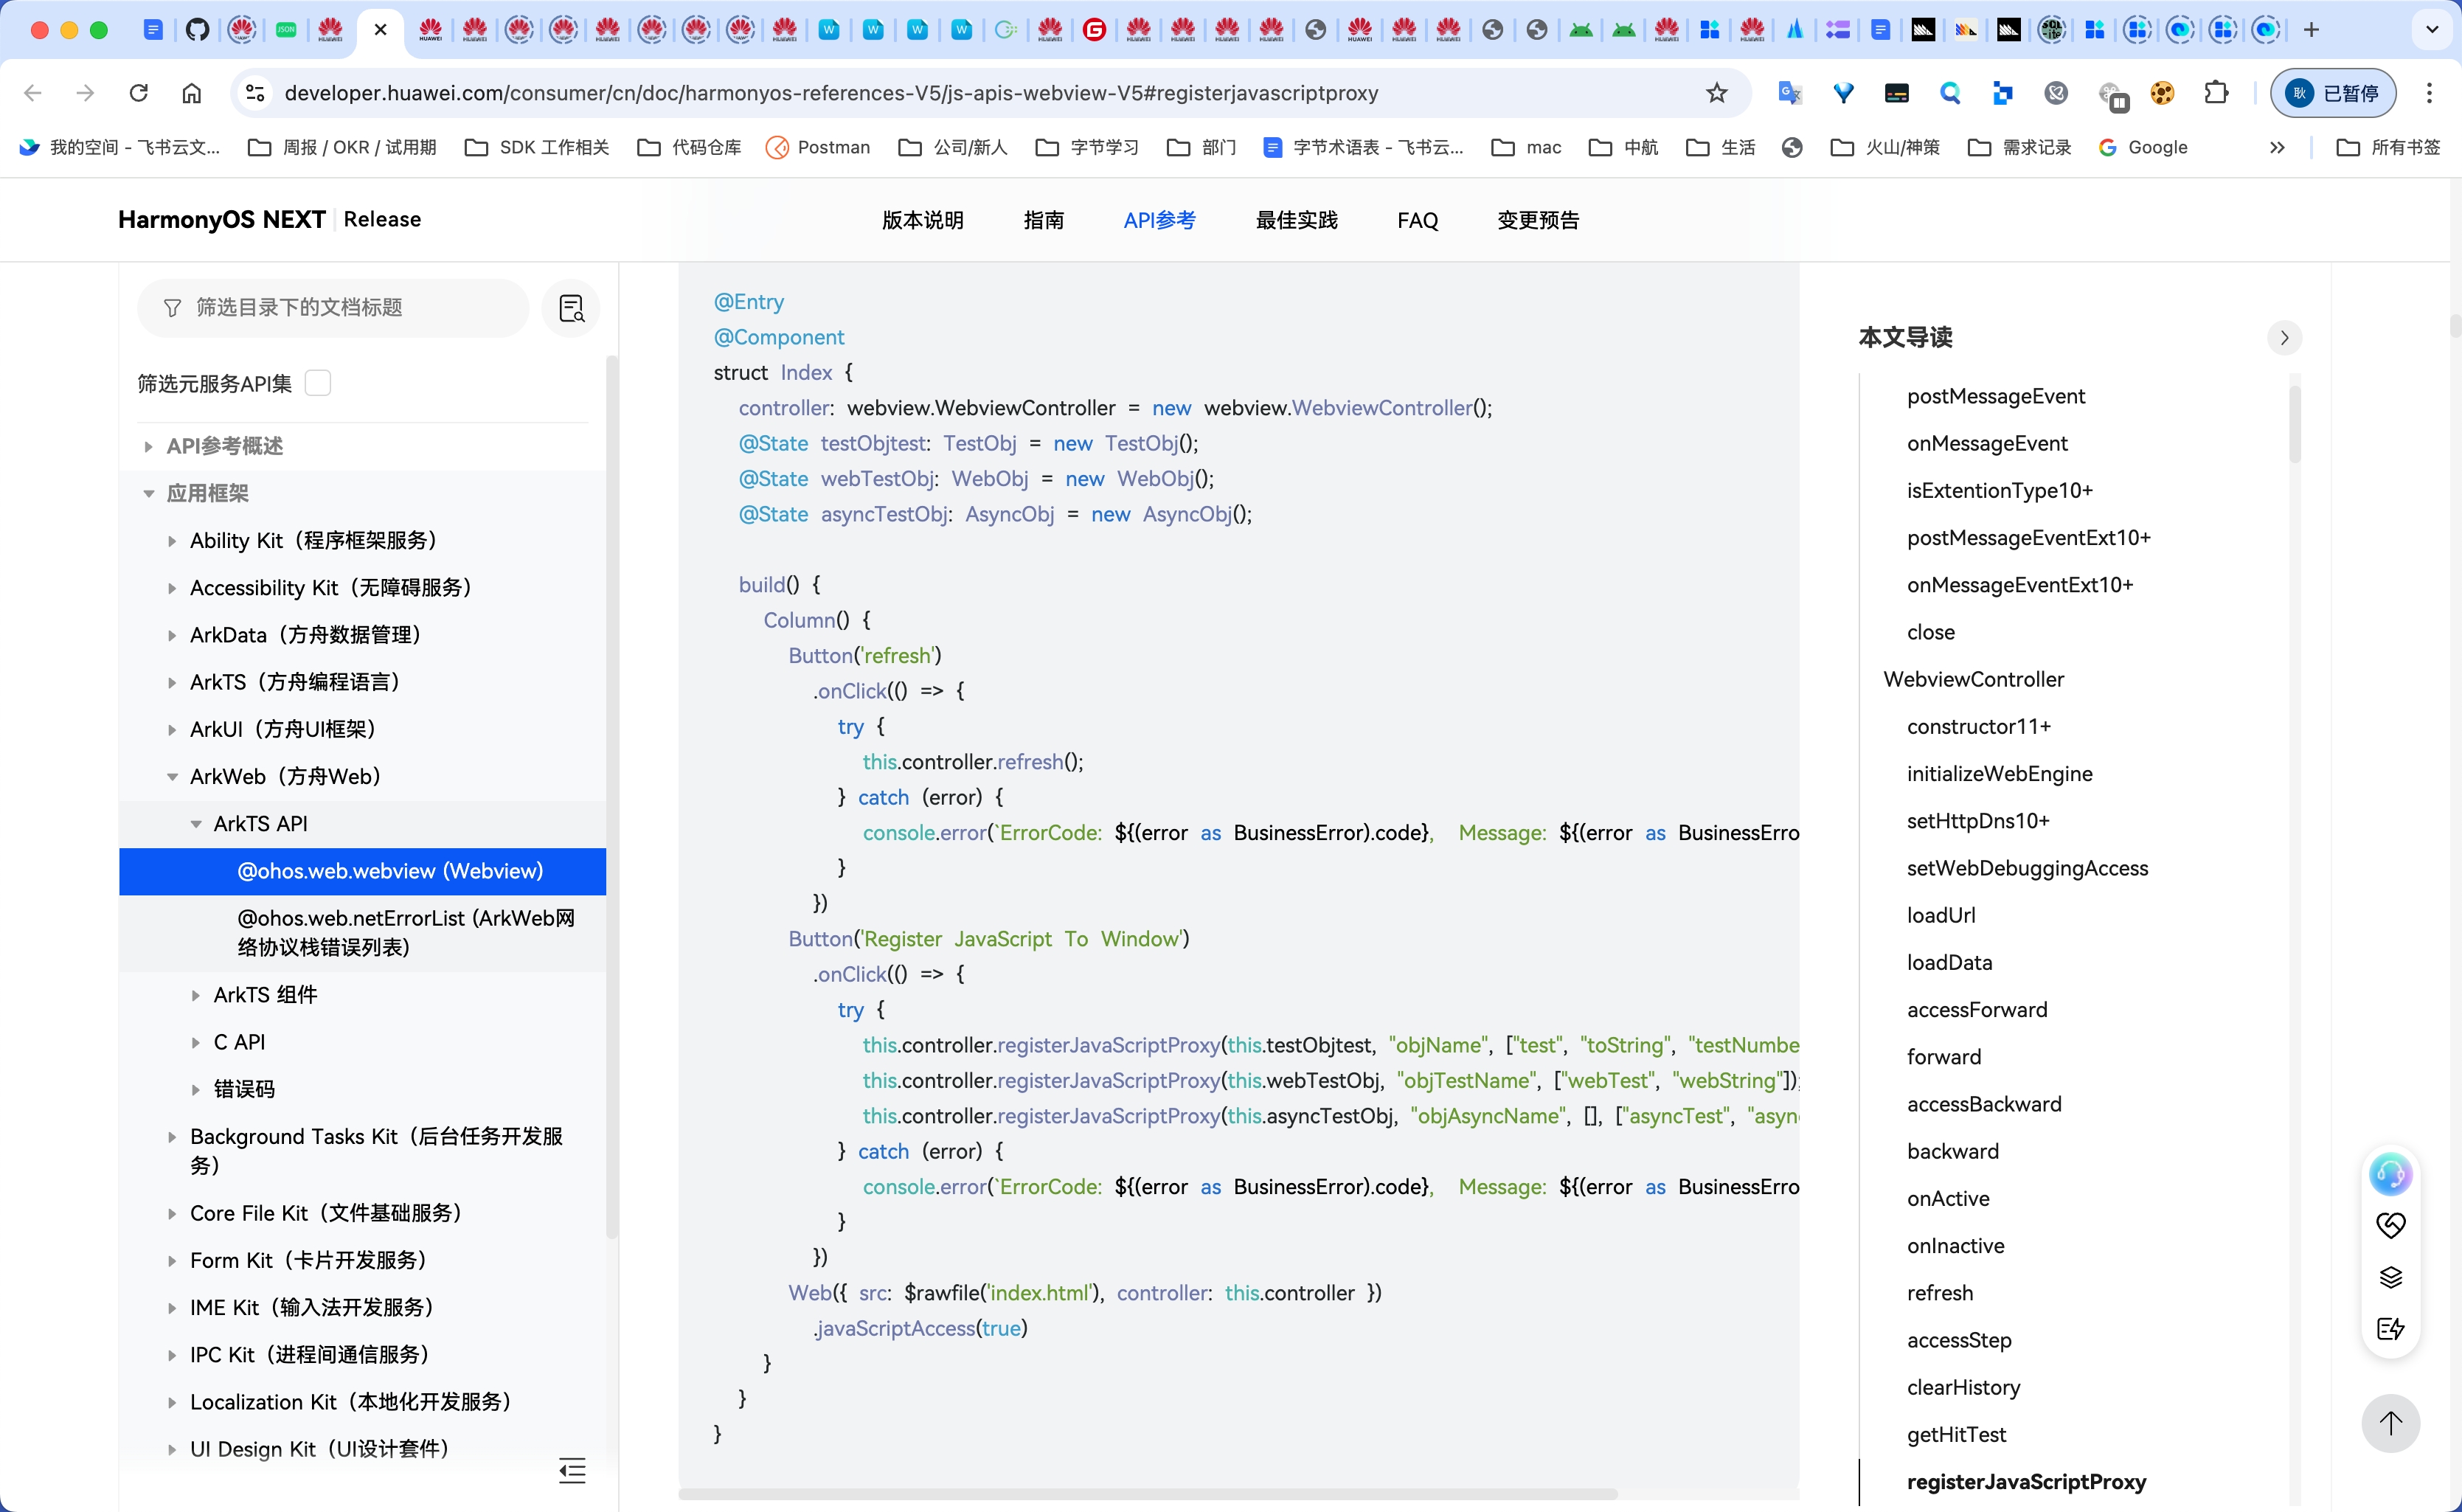Go to setWebDebuggingAccess outline entry

[x=2026, y=868]
